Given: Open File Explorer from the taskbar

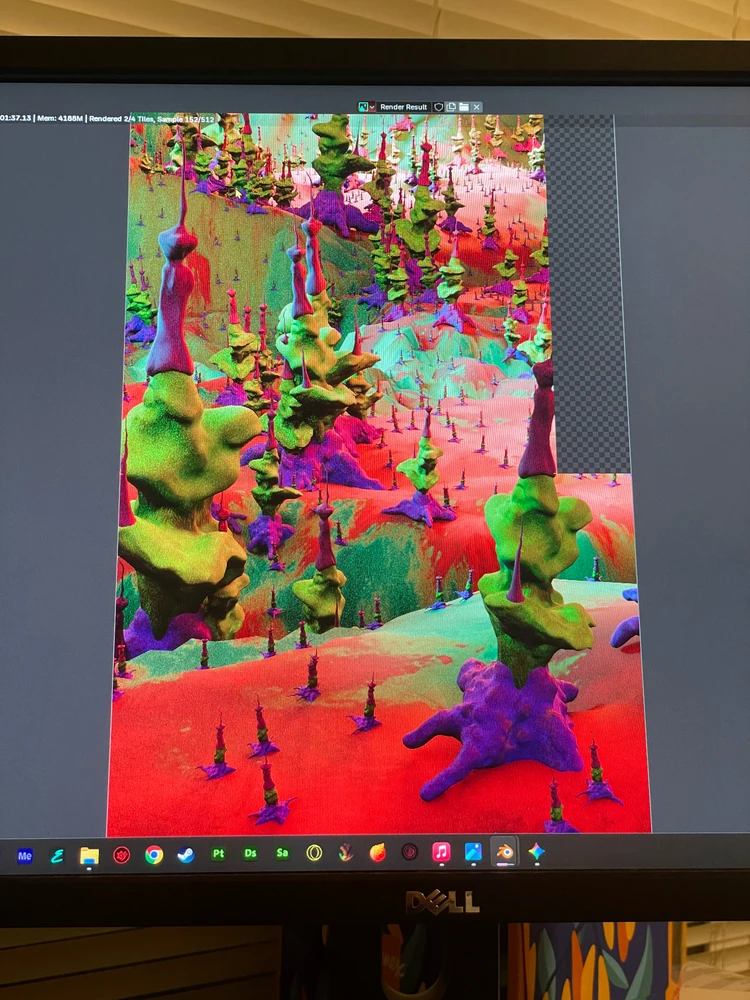Looking at the screenshot, I should click(x=89, y=855).
